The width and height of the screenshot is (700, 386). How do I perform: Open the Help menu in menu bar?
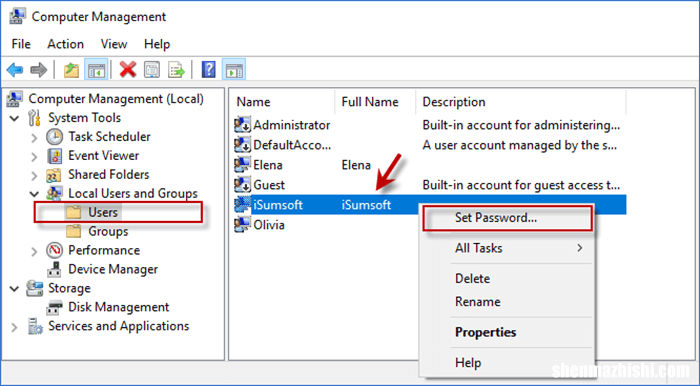(x=157, y=44)
